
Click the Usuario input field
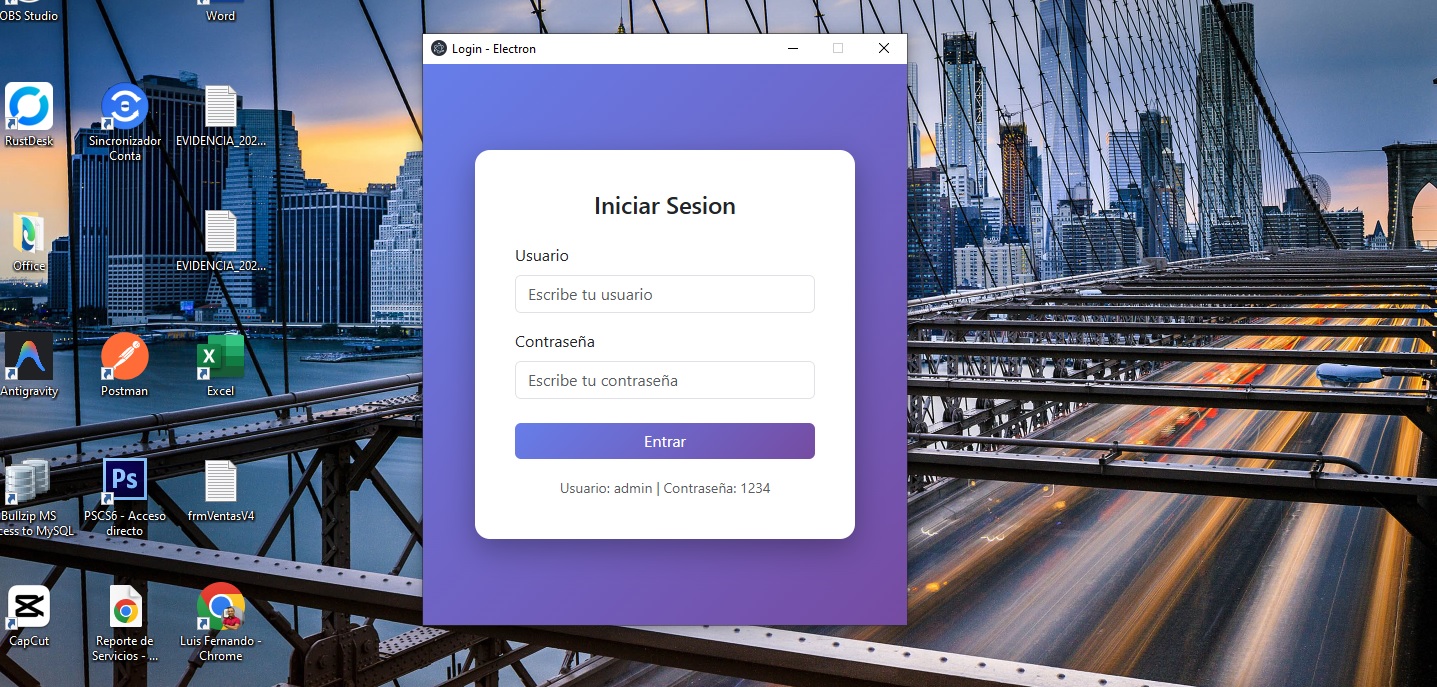pos(665,294)
